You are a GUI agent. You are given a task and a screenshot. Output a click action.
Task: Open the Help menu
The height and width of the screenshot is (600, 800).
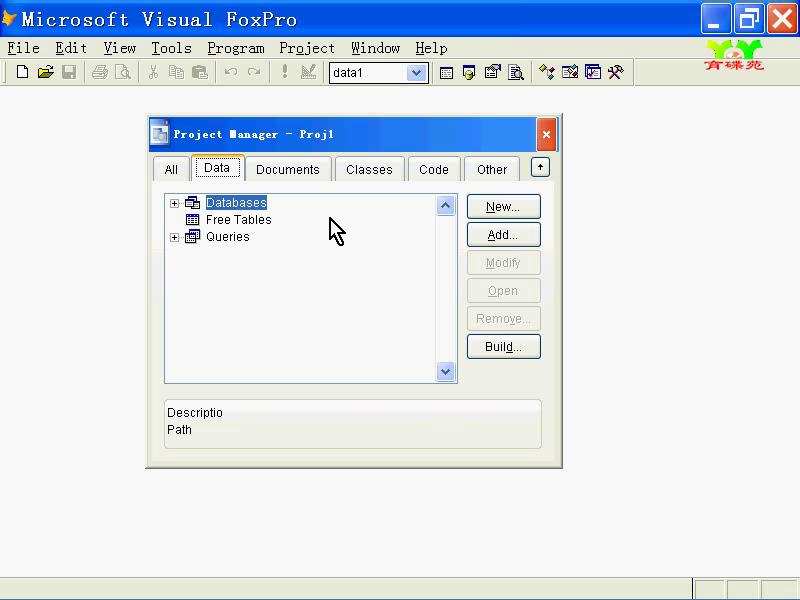(x=431, y=48)
